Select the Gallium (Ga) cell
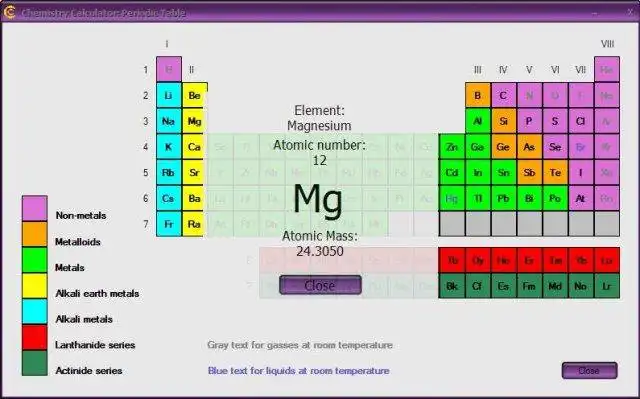 (478, 147)
